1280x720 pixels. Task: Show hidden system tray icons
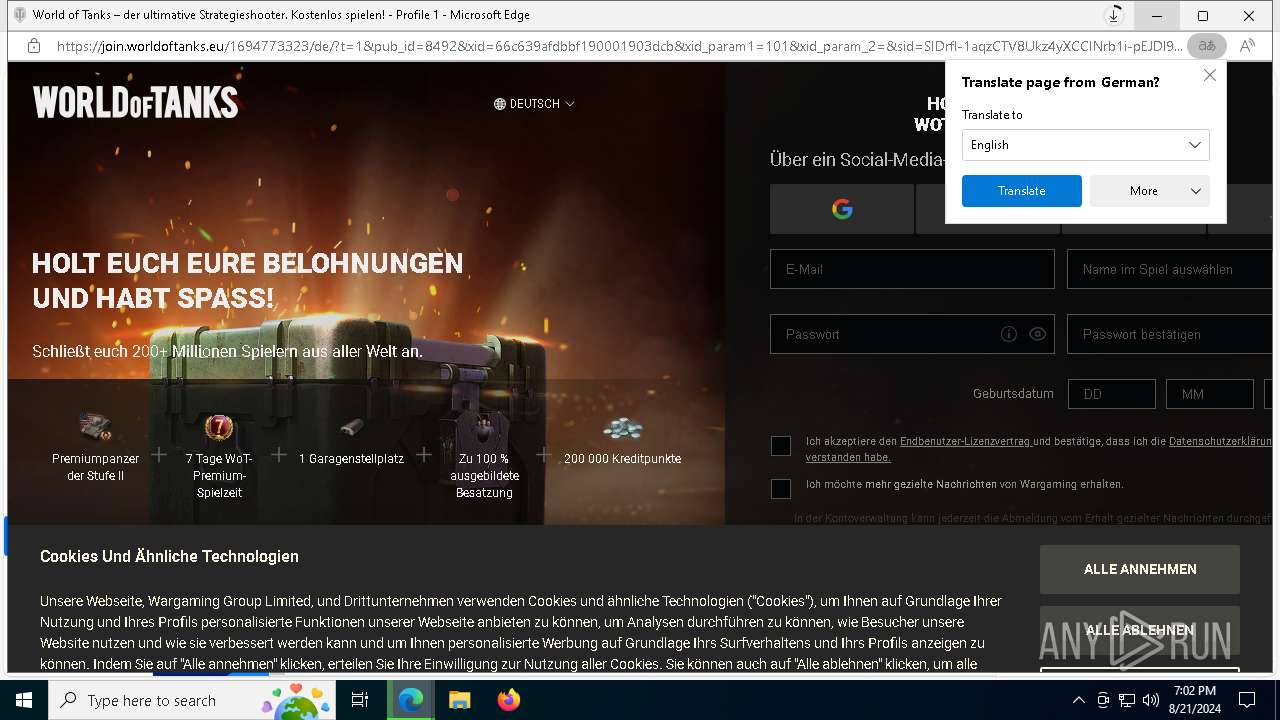1078,700
